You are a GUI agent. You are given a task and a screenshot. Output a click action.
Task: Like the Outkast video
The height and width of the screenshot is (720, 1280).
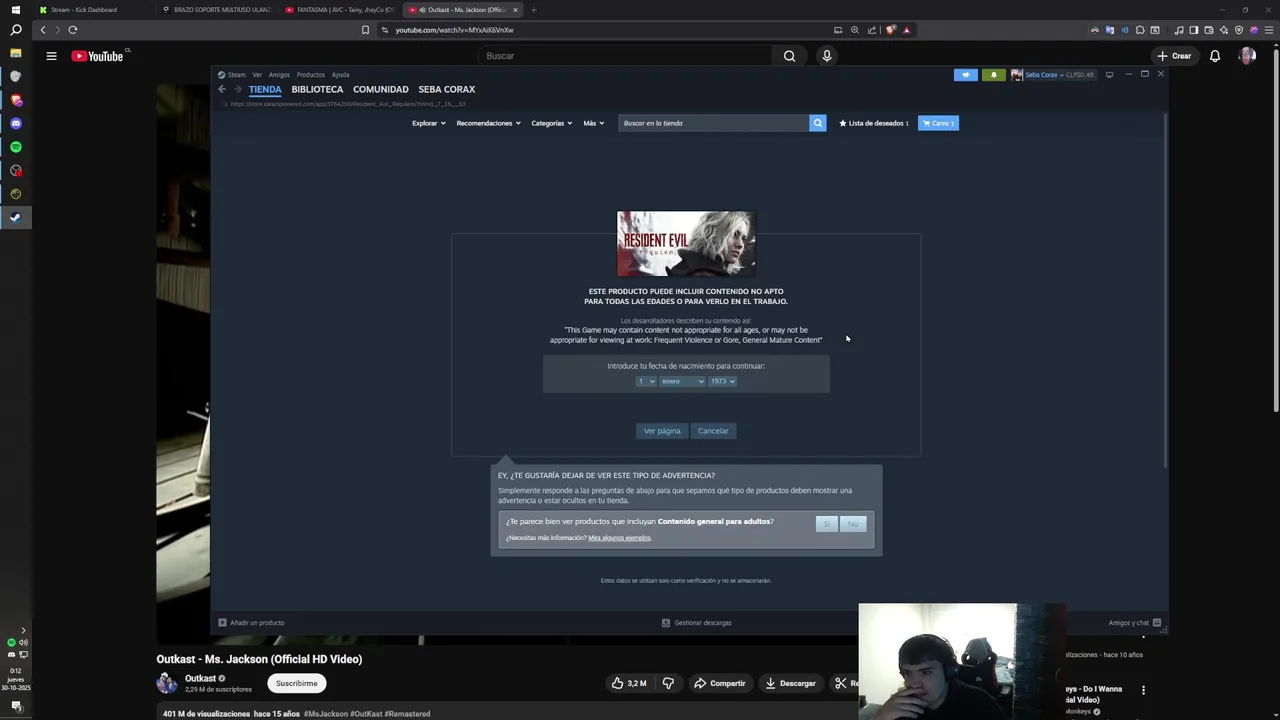point(628,683)
